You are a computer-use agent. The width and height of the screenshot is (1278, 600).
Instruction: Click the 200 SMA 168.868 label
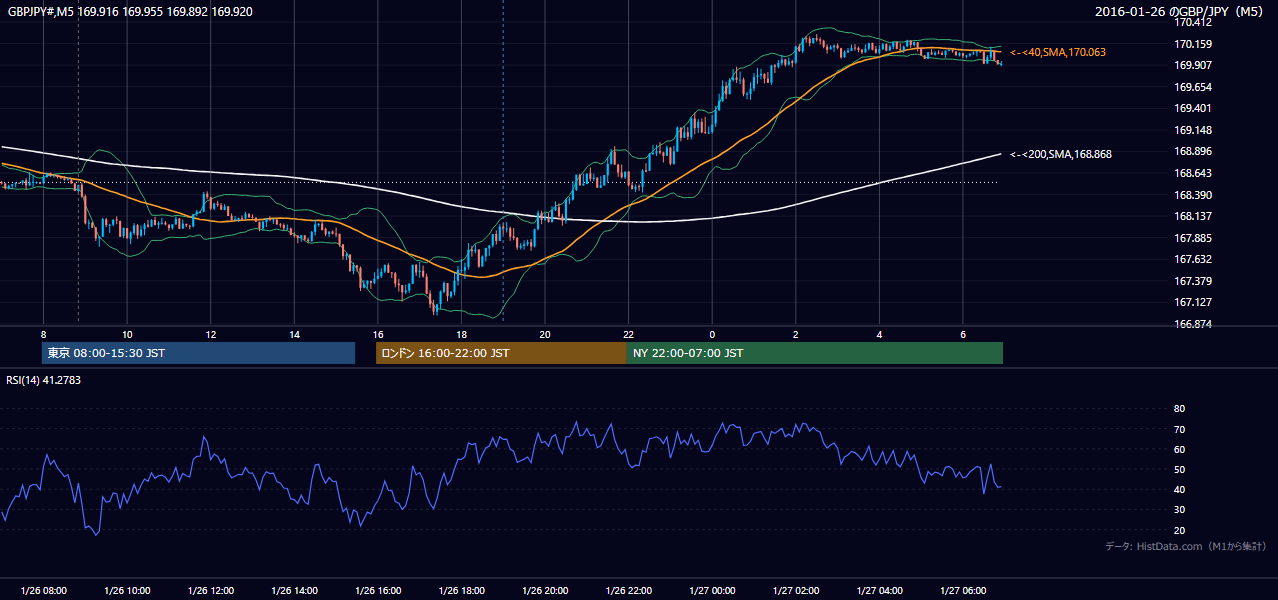tap(1061, 154)
